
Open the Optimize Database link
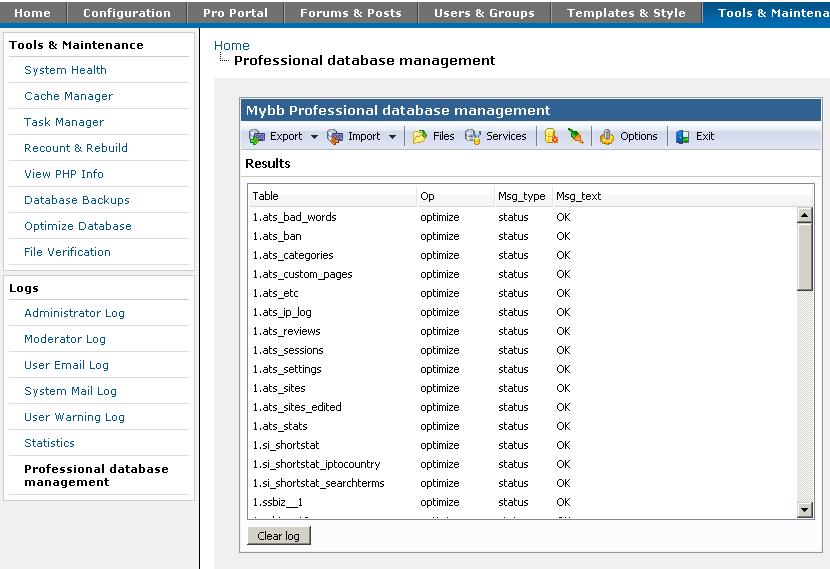[x=78, y=226]
